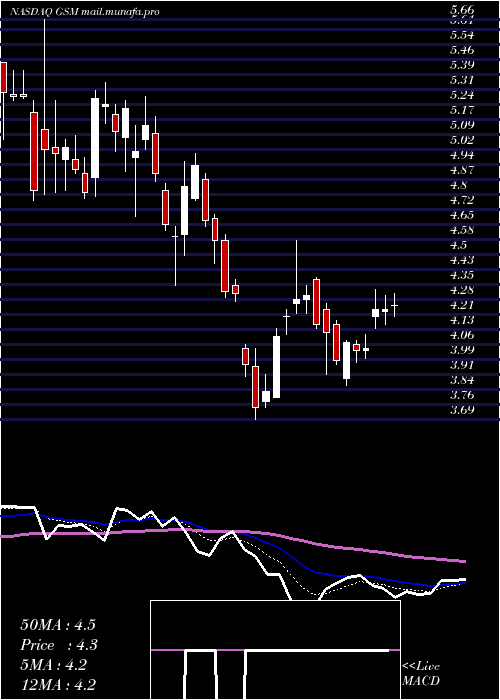Click the 5.54 price axis label
This screenshot has height=700, width=500.
pyautogui.click(x=462, y=35)
